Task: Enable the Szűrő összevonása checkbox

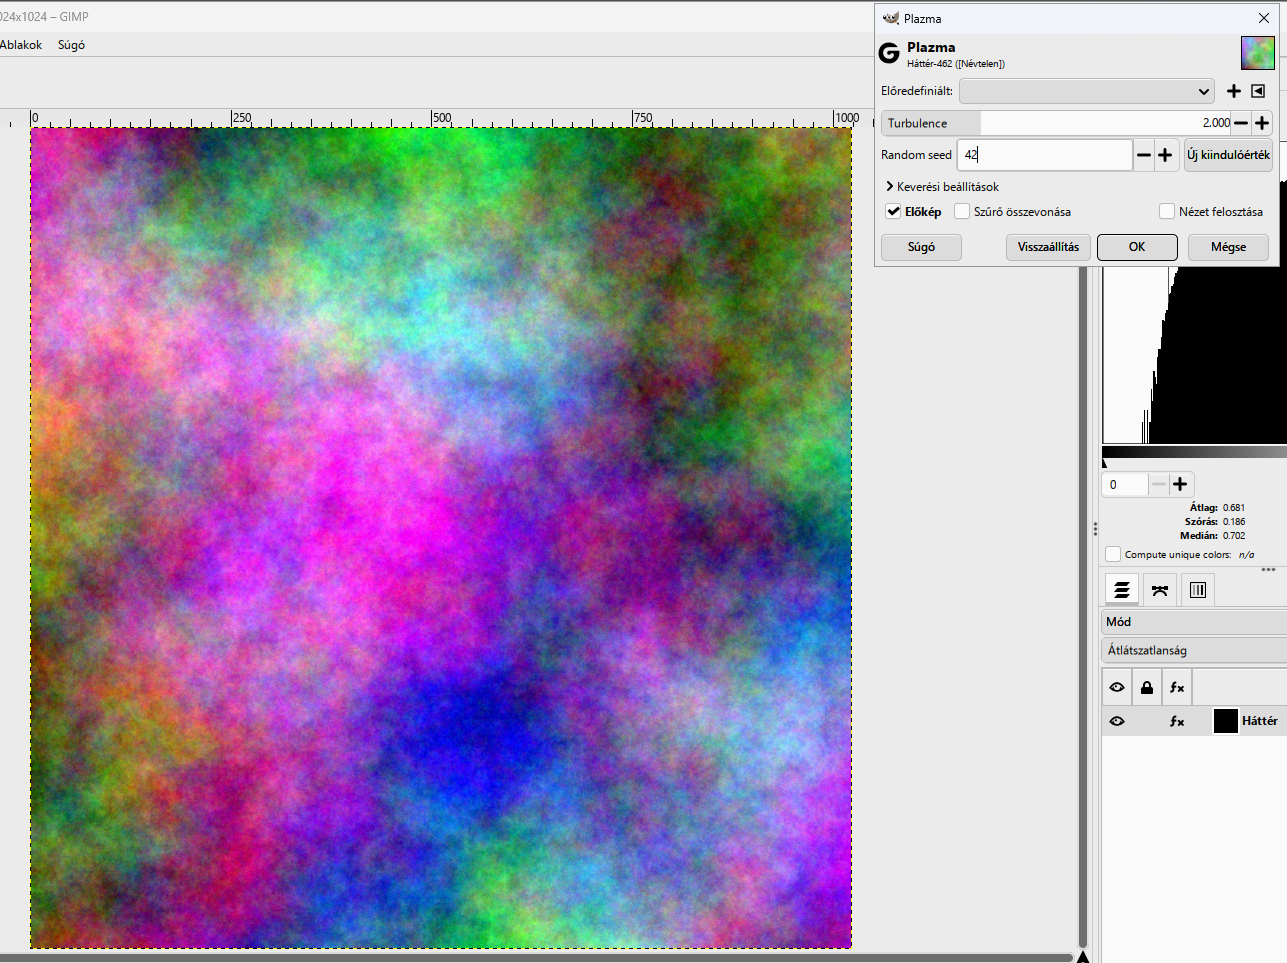Action: tap(962, 211)
